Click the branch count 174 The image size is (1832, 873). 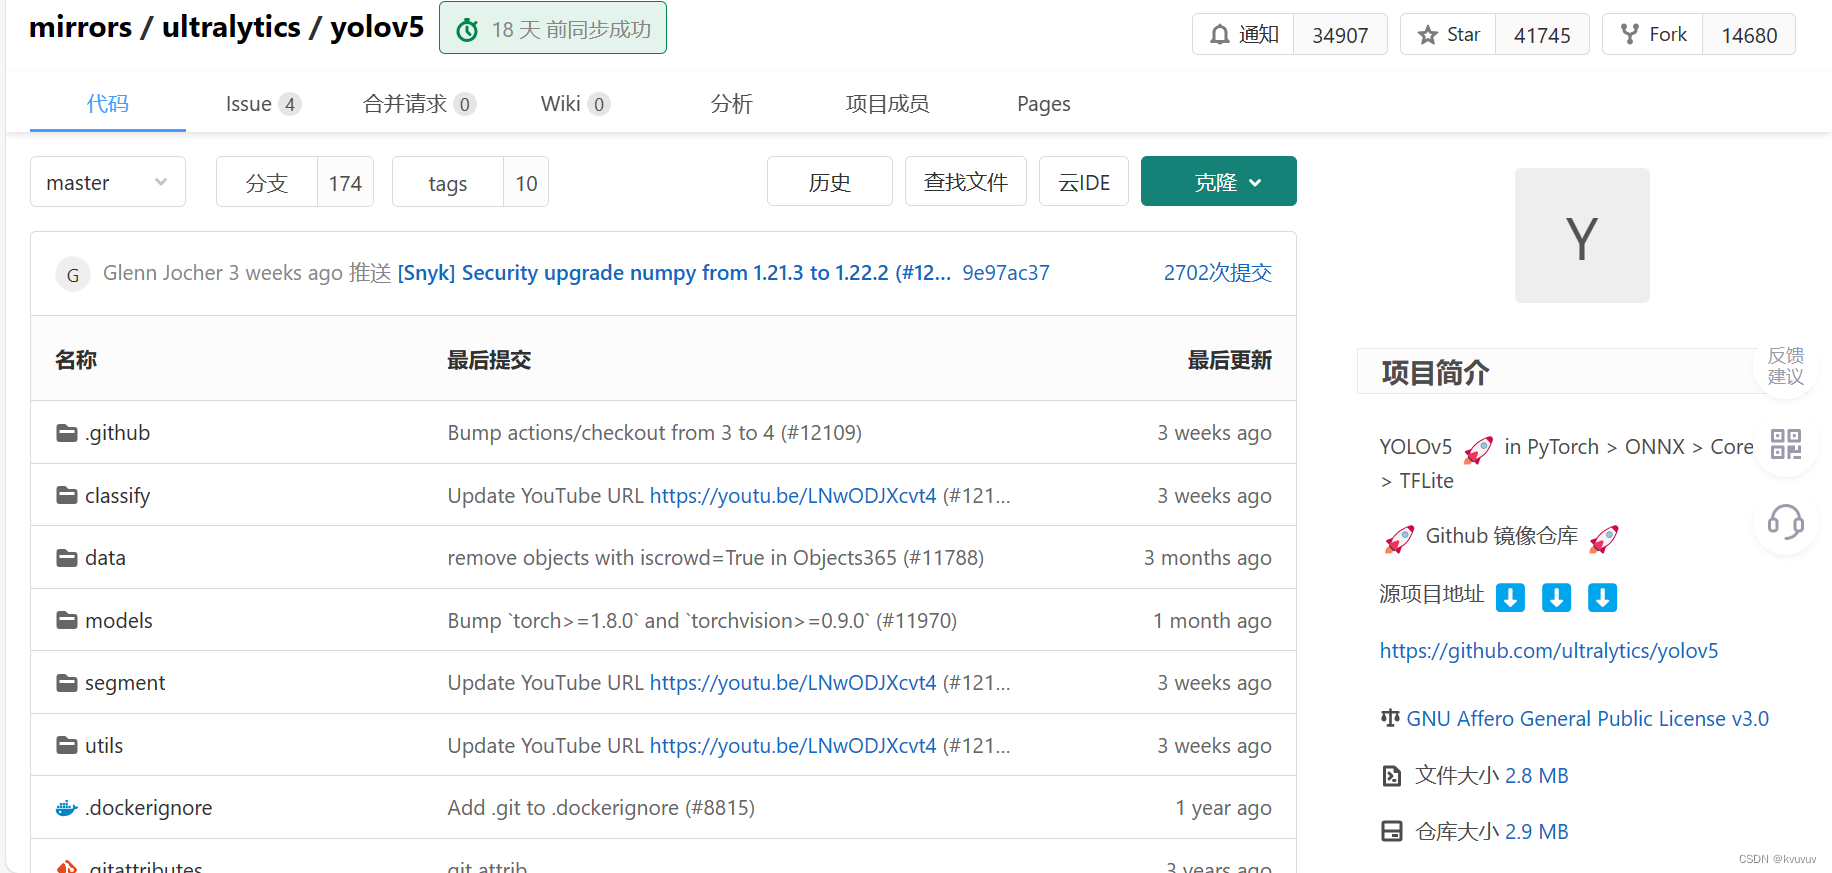pos(345,182)
